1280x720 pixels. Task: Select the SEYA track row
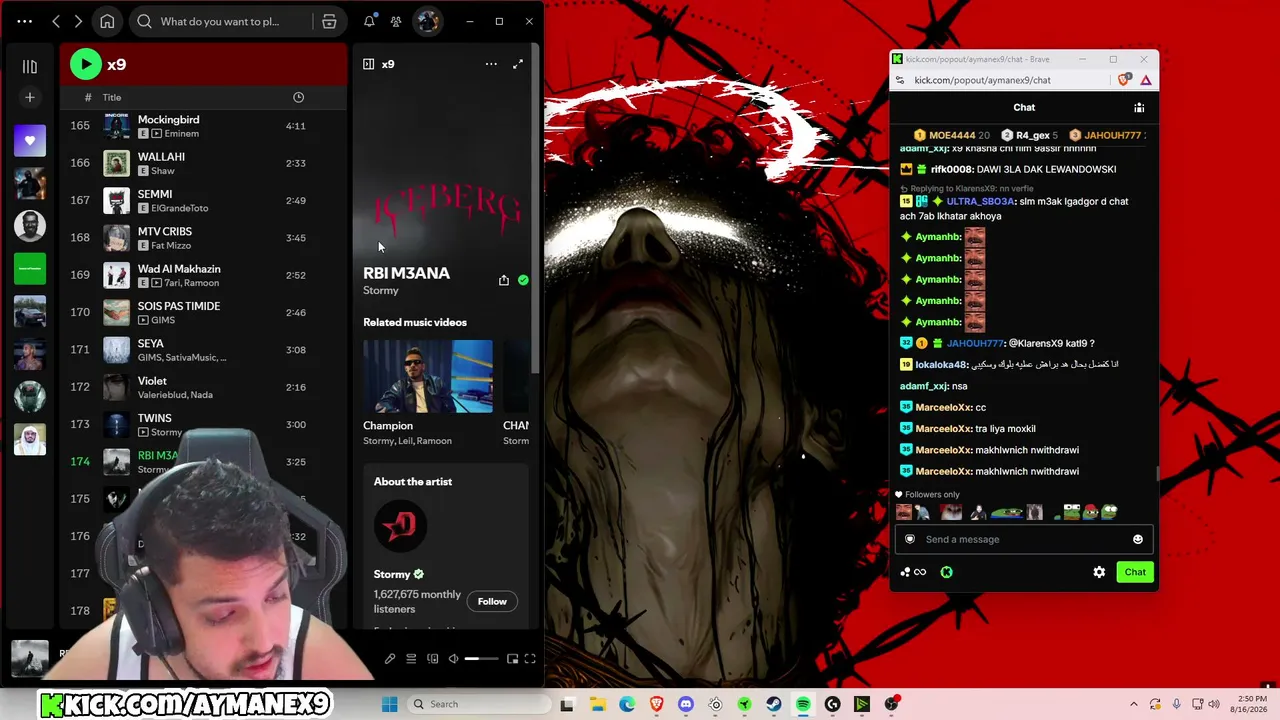[203, 350]
